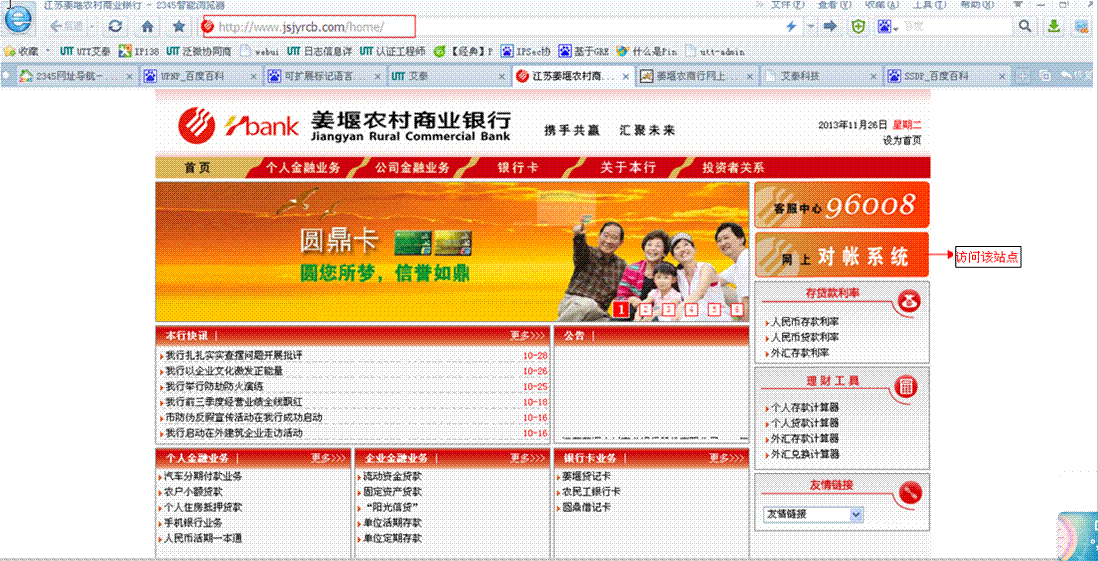
Task: Open the 收藏(A) menu
Action: click(x=882, y=4)
